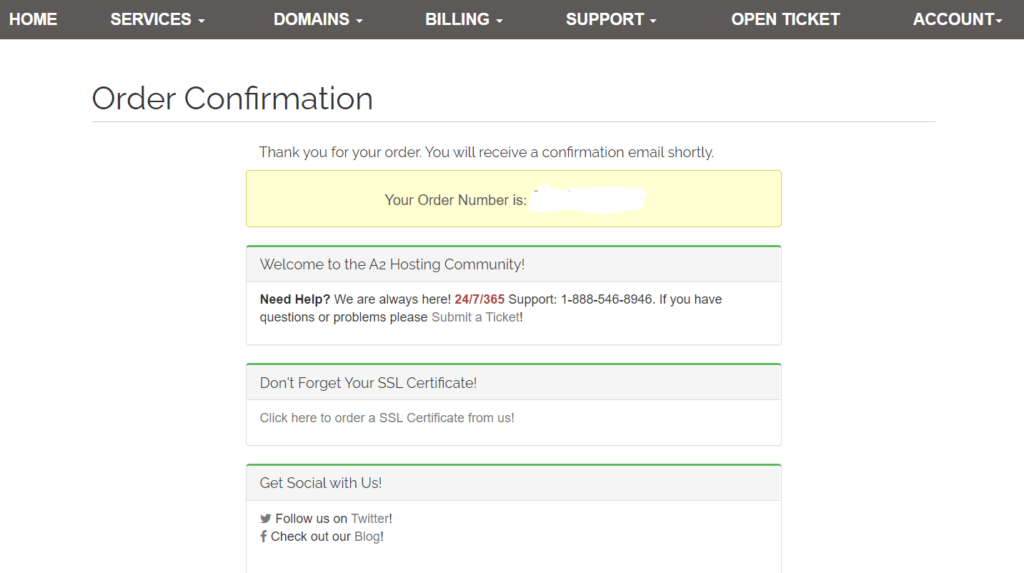Click the 24/7/365 red text
1024x573 pixels.
click(x=479, y=299)
